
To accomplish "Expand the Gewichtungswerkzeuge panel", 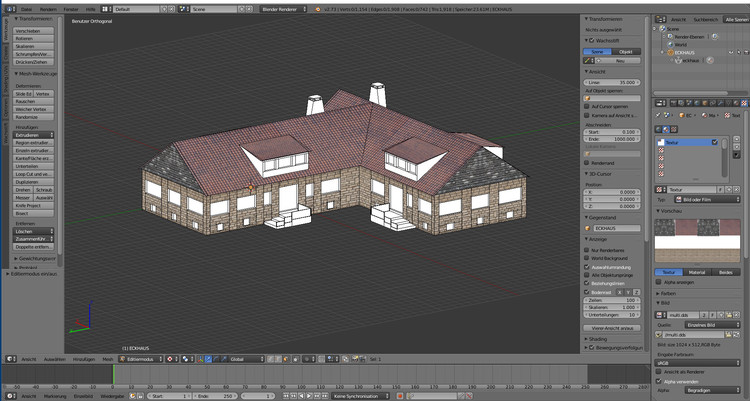I will (35, 258).
